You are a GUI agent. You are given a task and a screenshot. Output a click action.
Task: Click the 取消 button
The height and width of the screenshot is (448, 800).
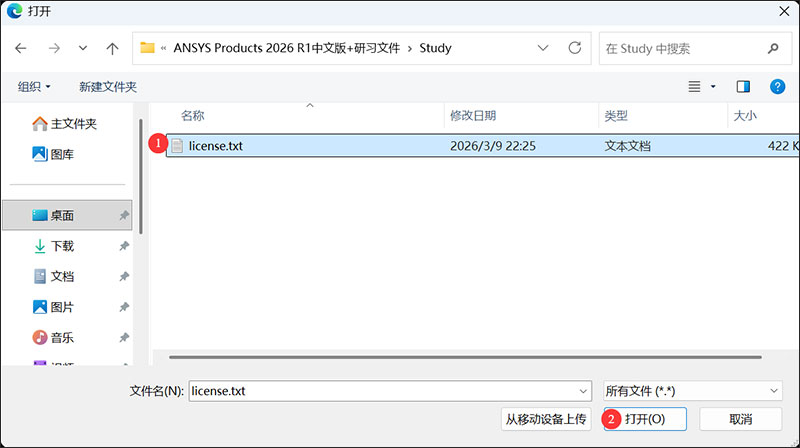pos(740,419)
